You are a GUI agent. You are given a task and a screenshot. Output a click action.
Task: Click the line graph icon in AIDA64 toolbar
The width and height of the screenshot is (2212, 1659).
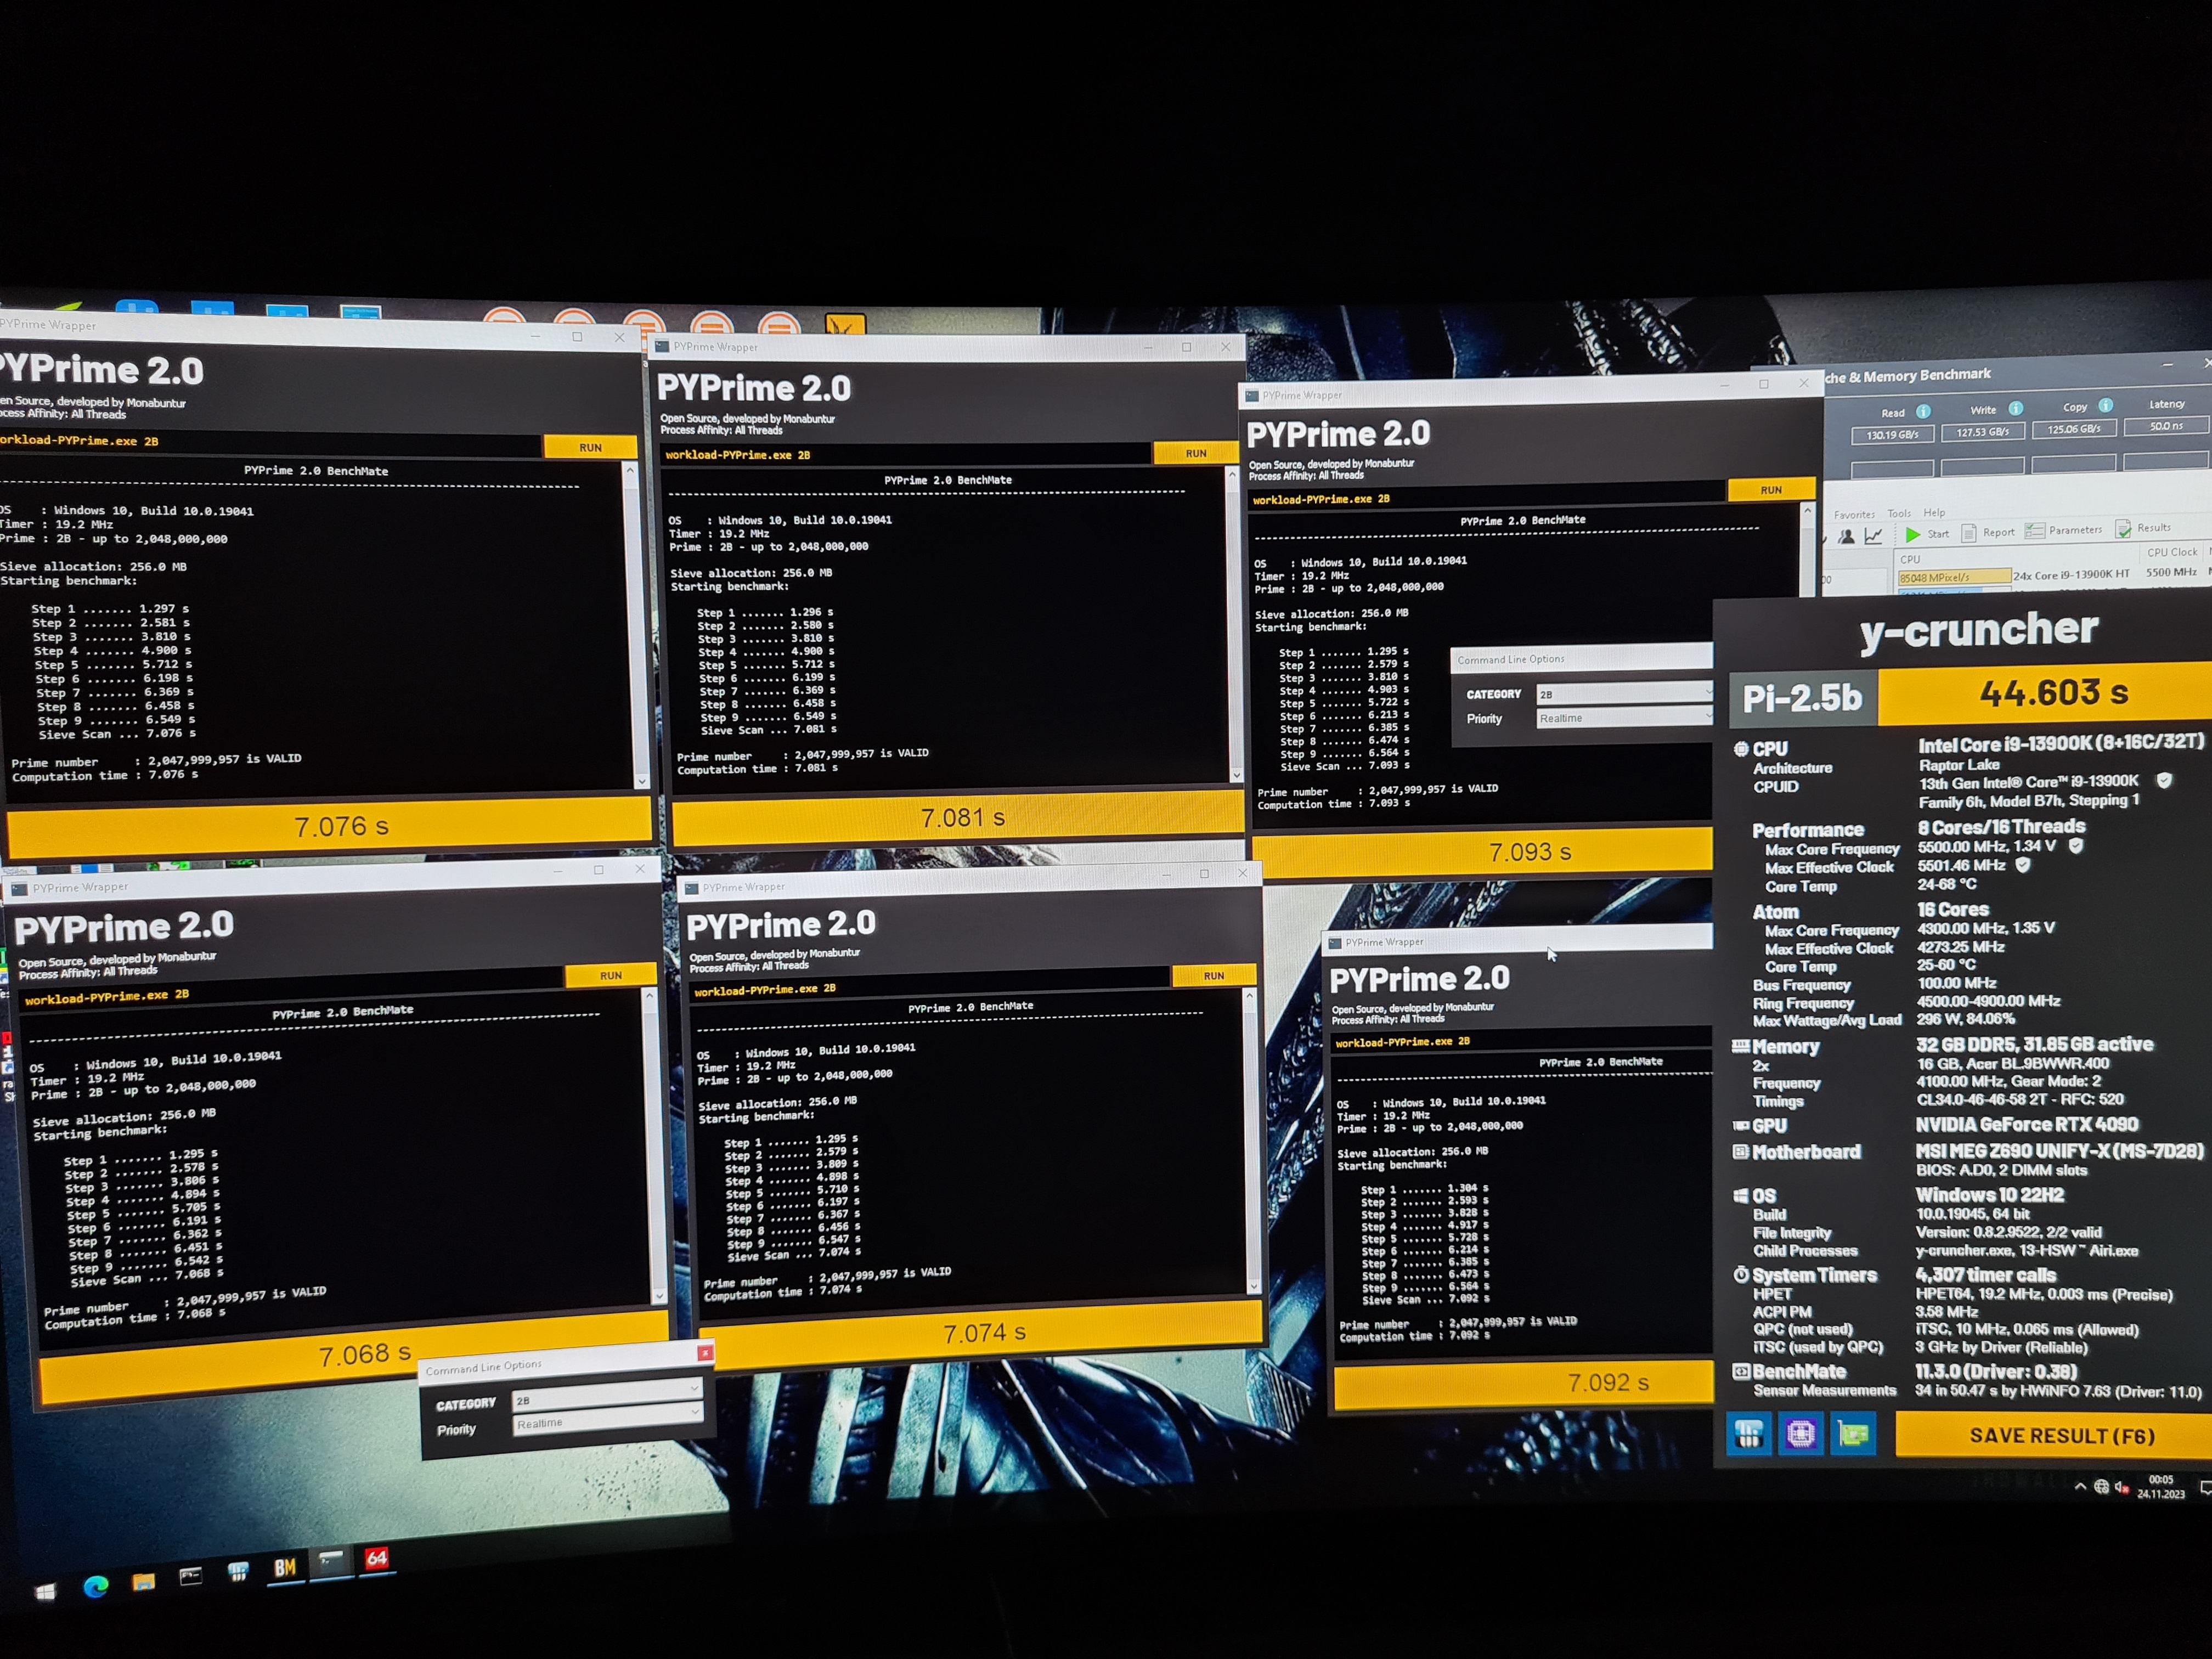point(1873,537)
